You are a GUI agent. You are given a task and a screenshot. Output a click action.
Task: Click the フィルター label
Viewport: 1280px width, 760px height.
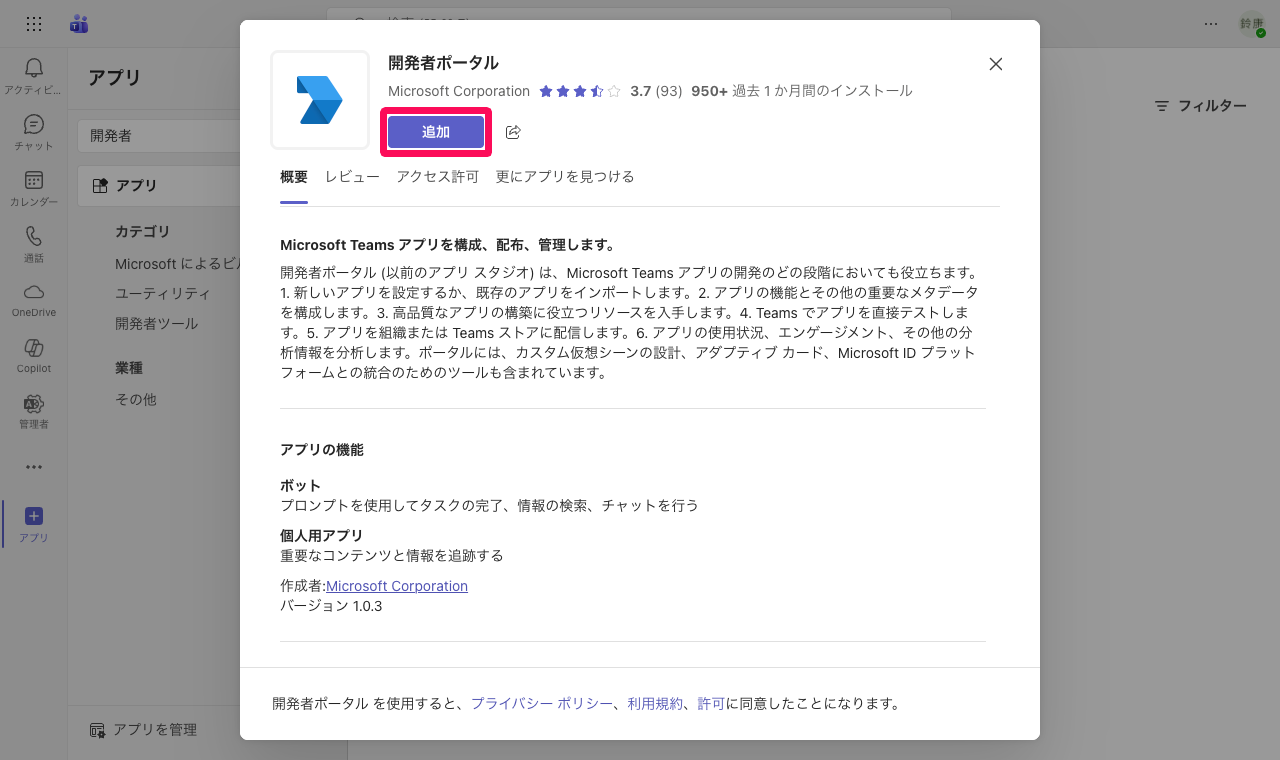pos(1212,105)
